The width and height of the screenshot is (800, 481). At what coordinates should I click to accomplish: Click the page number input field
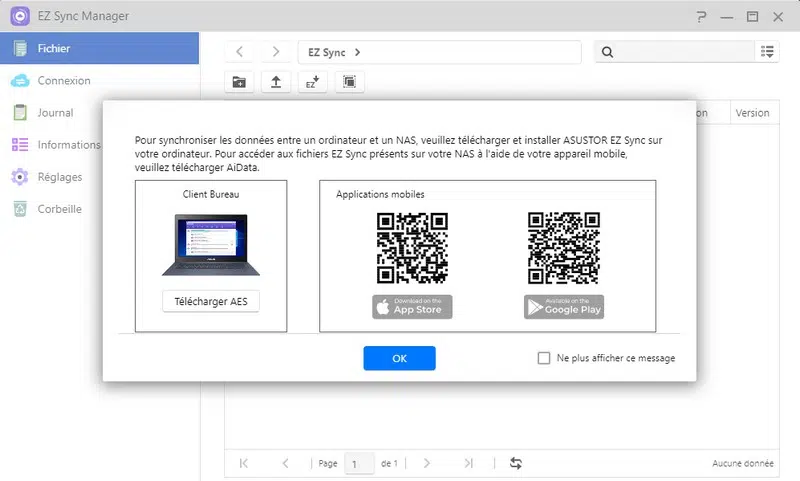360,464
